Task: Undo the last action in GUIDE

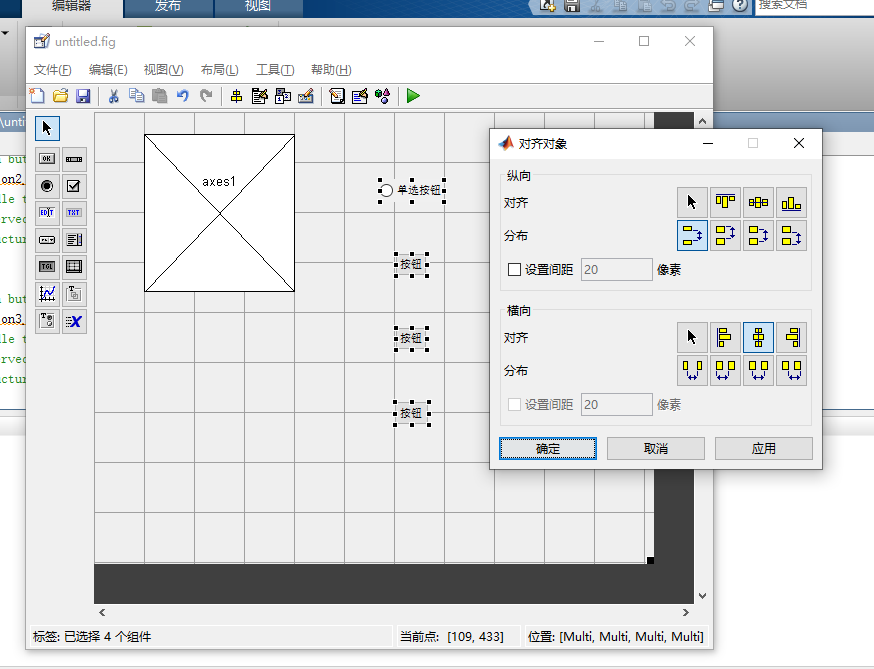Action: click(183, 96)
